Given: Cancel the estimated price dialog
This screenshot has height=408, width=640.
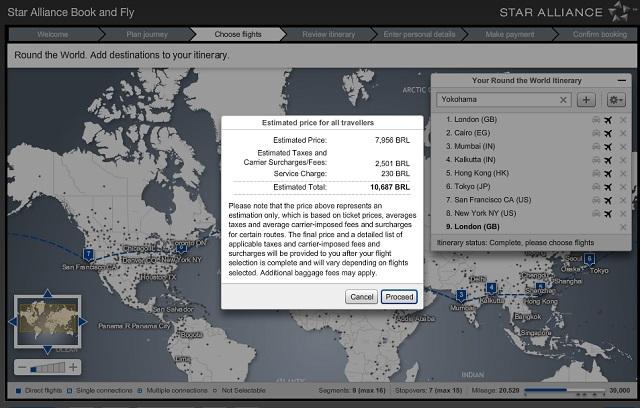Looking at the screenshot, I should (x=361, y=297).
